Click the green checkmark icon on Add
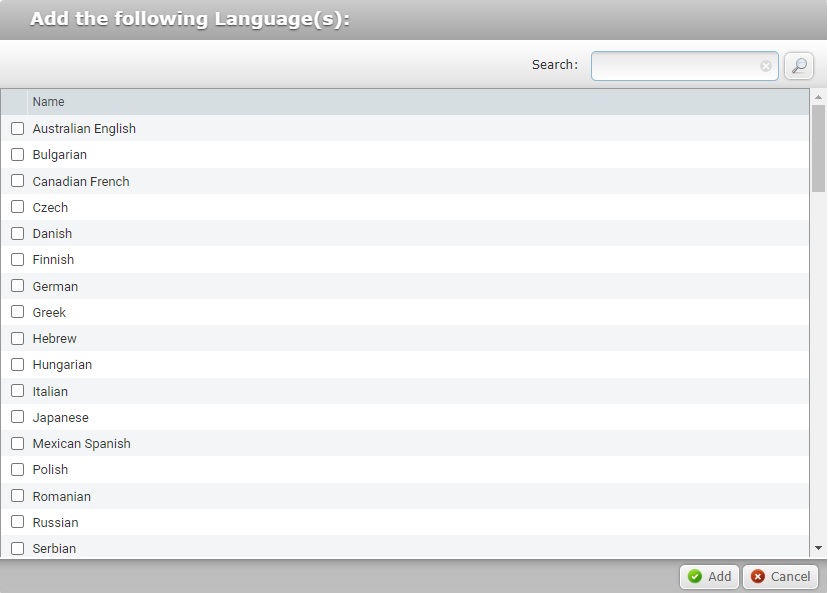This screenshot has width=828, height=593. (x=697, y=576)
